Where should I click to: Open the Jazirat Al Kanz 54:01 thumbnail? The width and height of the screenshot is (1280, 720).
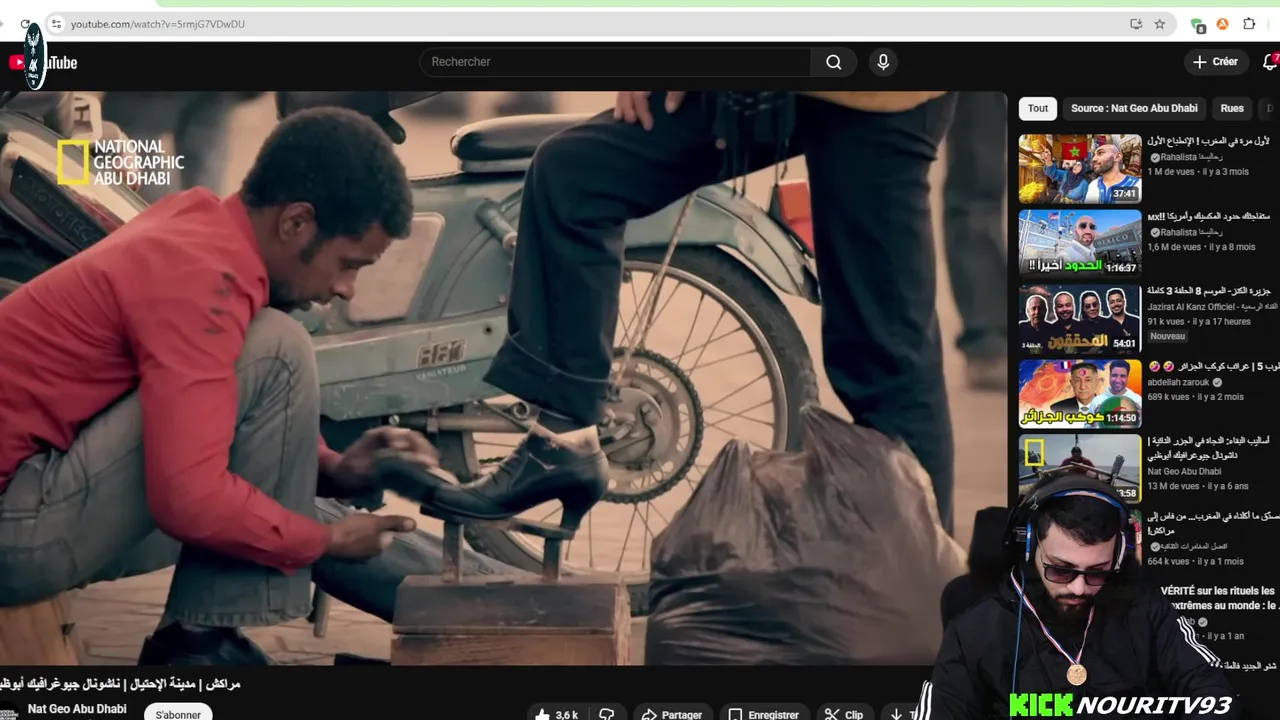[x=1080, y=318]
